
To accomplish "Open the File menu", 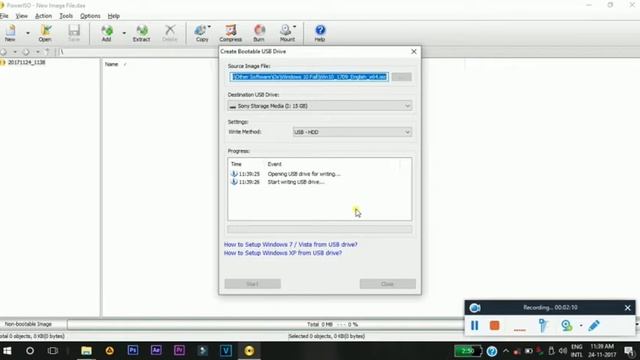I will [x=4, y=16].
